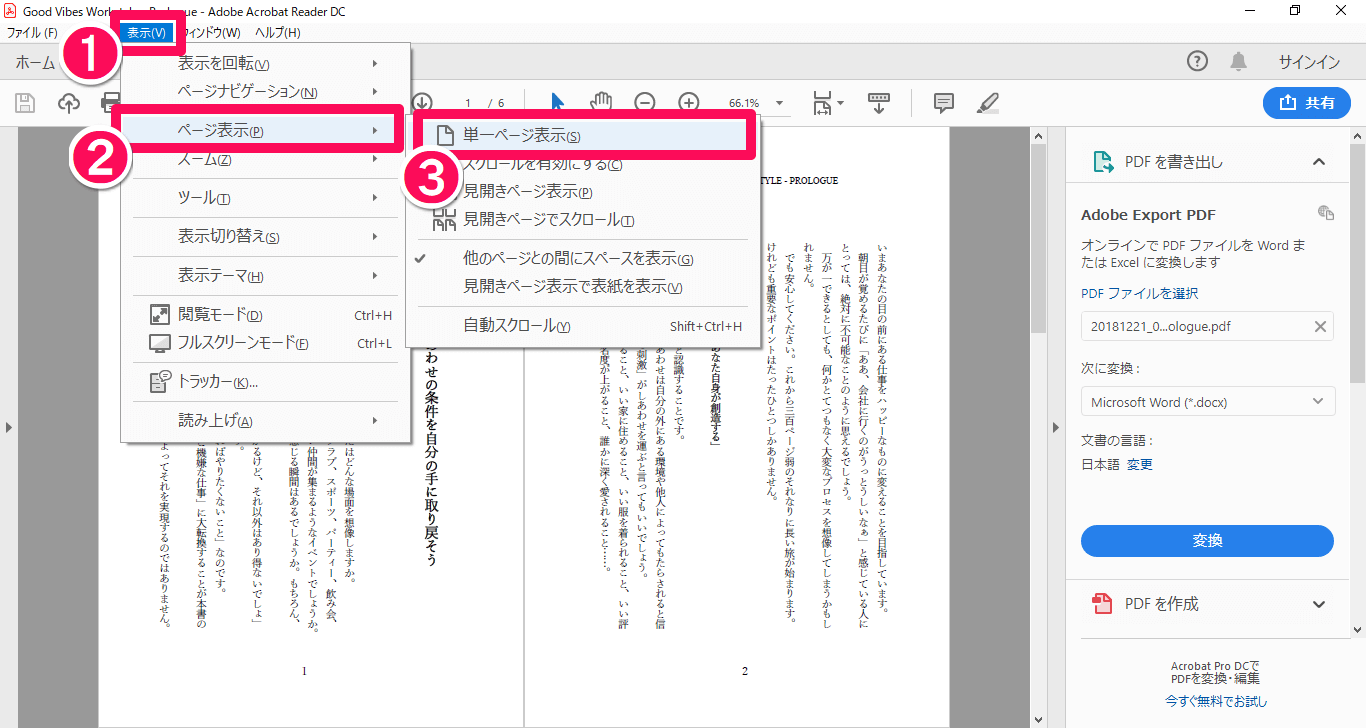Viewport: 1366px width, 728px height.
Task: Remove selected file with X icon
Action: pos(1320,326)
